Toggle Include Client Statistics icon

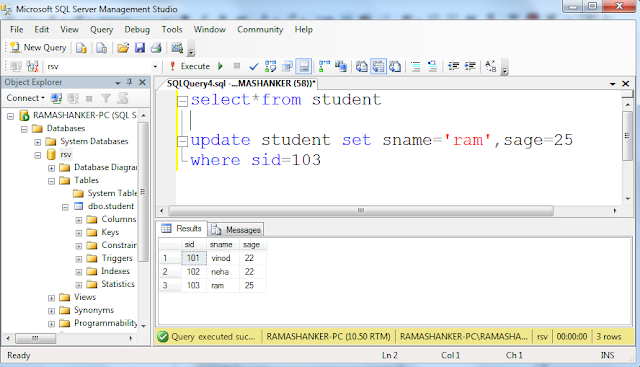tap(341, 66)
